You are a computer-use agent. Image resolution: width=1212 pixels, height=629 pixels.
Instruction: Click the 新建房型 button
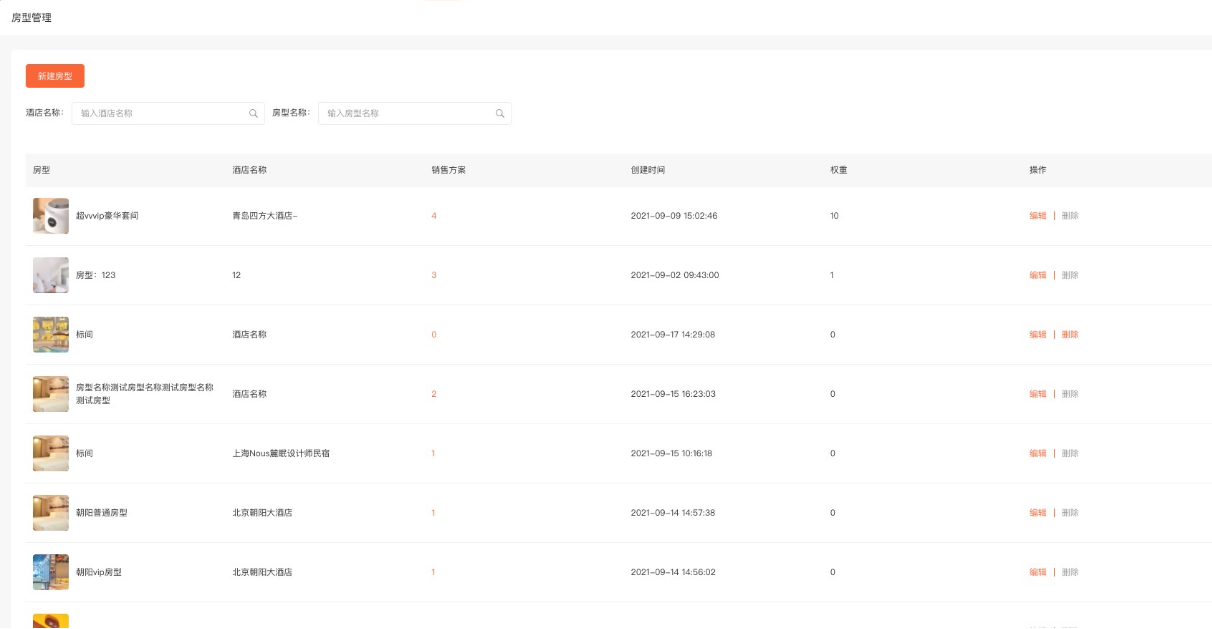55,76
